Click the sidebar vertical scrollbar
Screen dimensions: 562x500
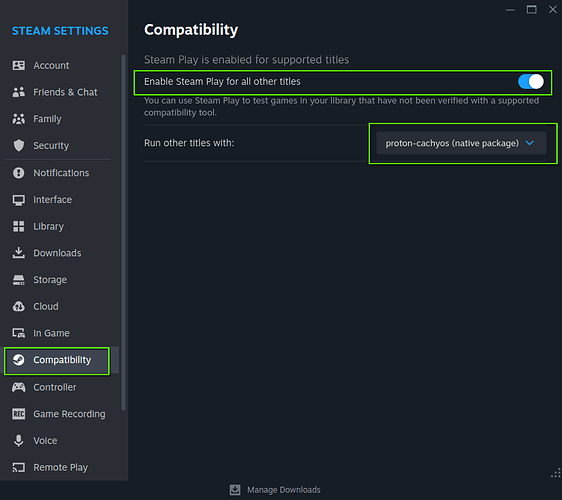[124, 232]
